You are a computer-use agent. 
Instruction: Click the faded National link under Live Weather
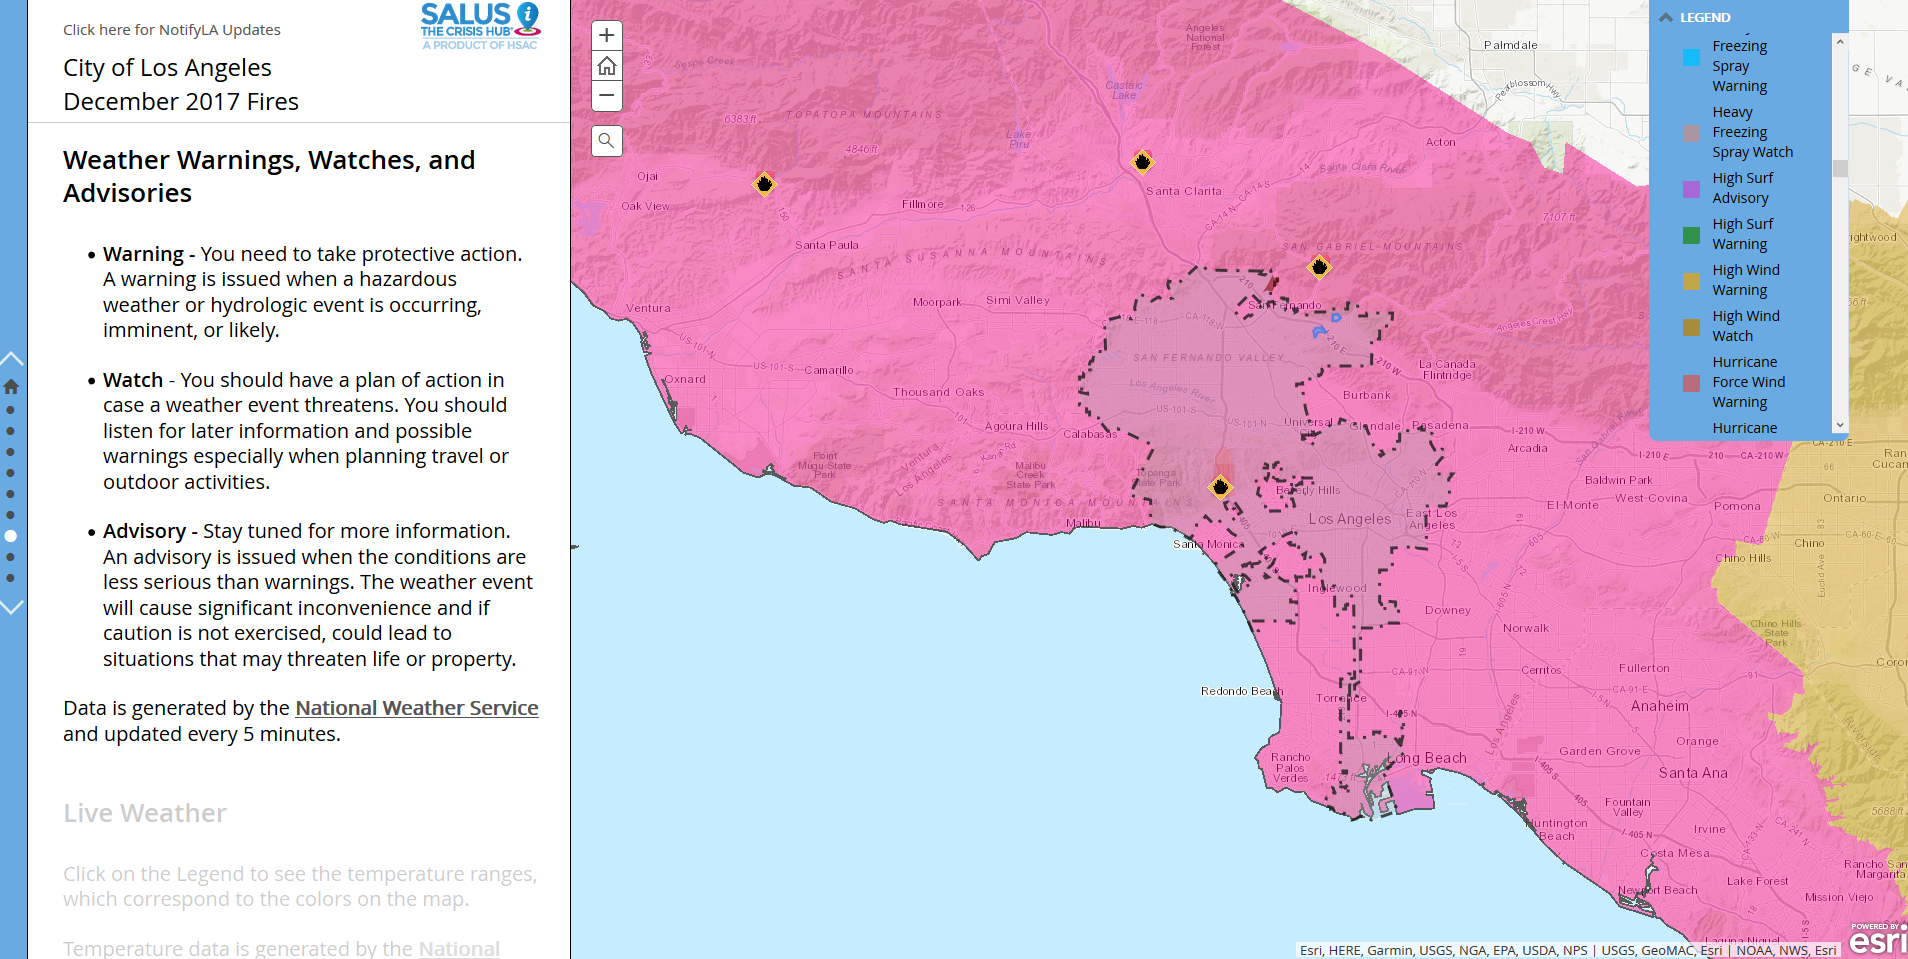[459, 948]
